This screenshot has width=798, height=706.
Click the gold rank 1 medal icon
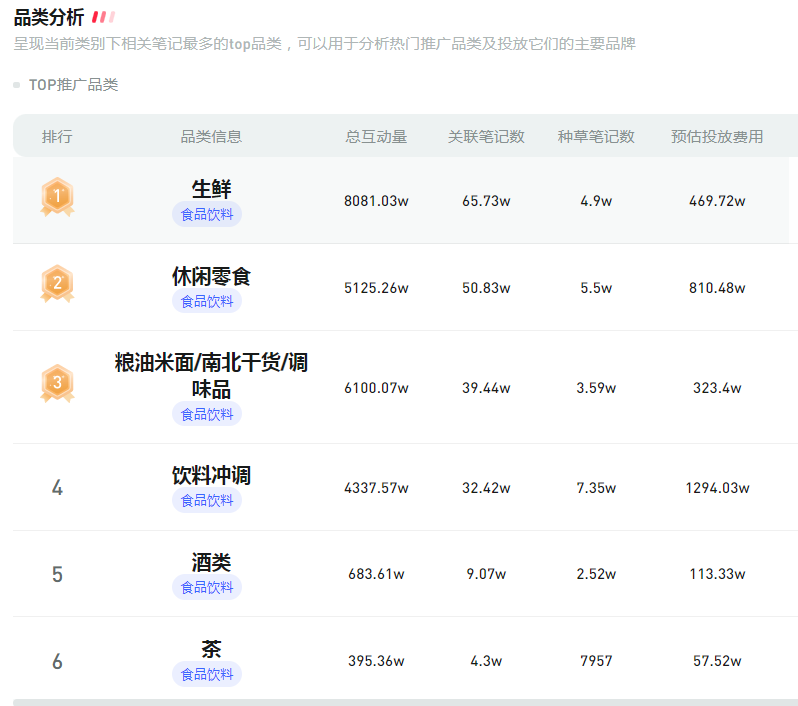[x=57, y=197]
